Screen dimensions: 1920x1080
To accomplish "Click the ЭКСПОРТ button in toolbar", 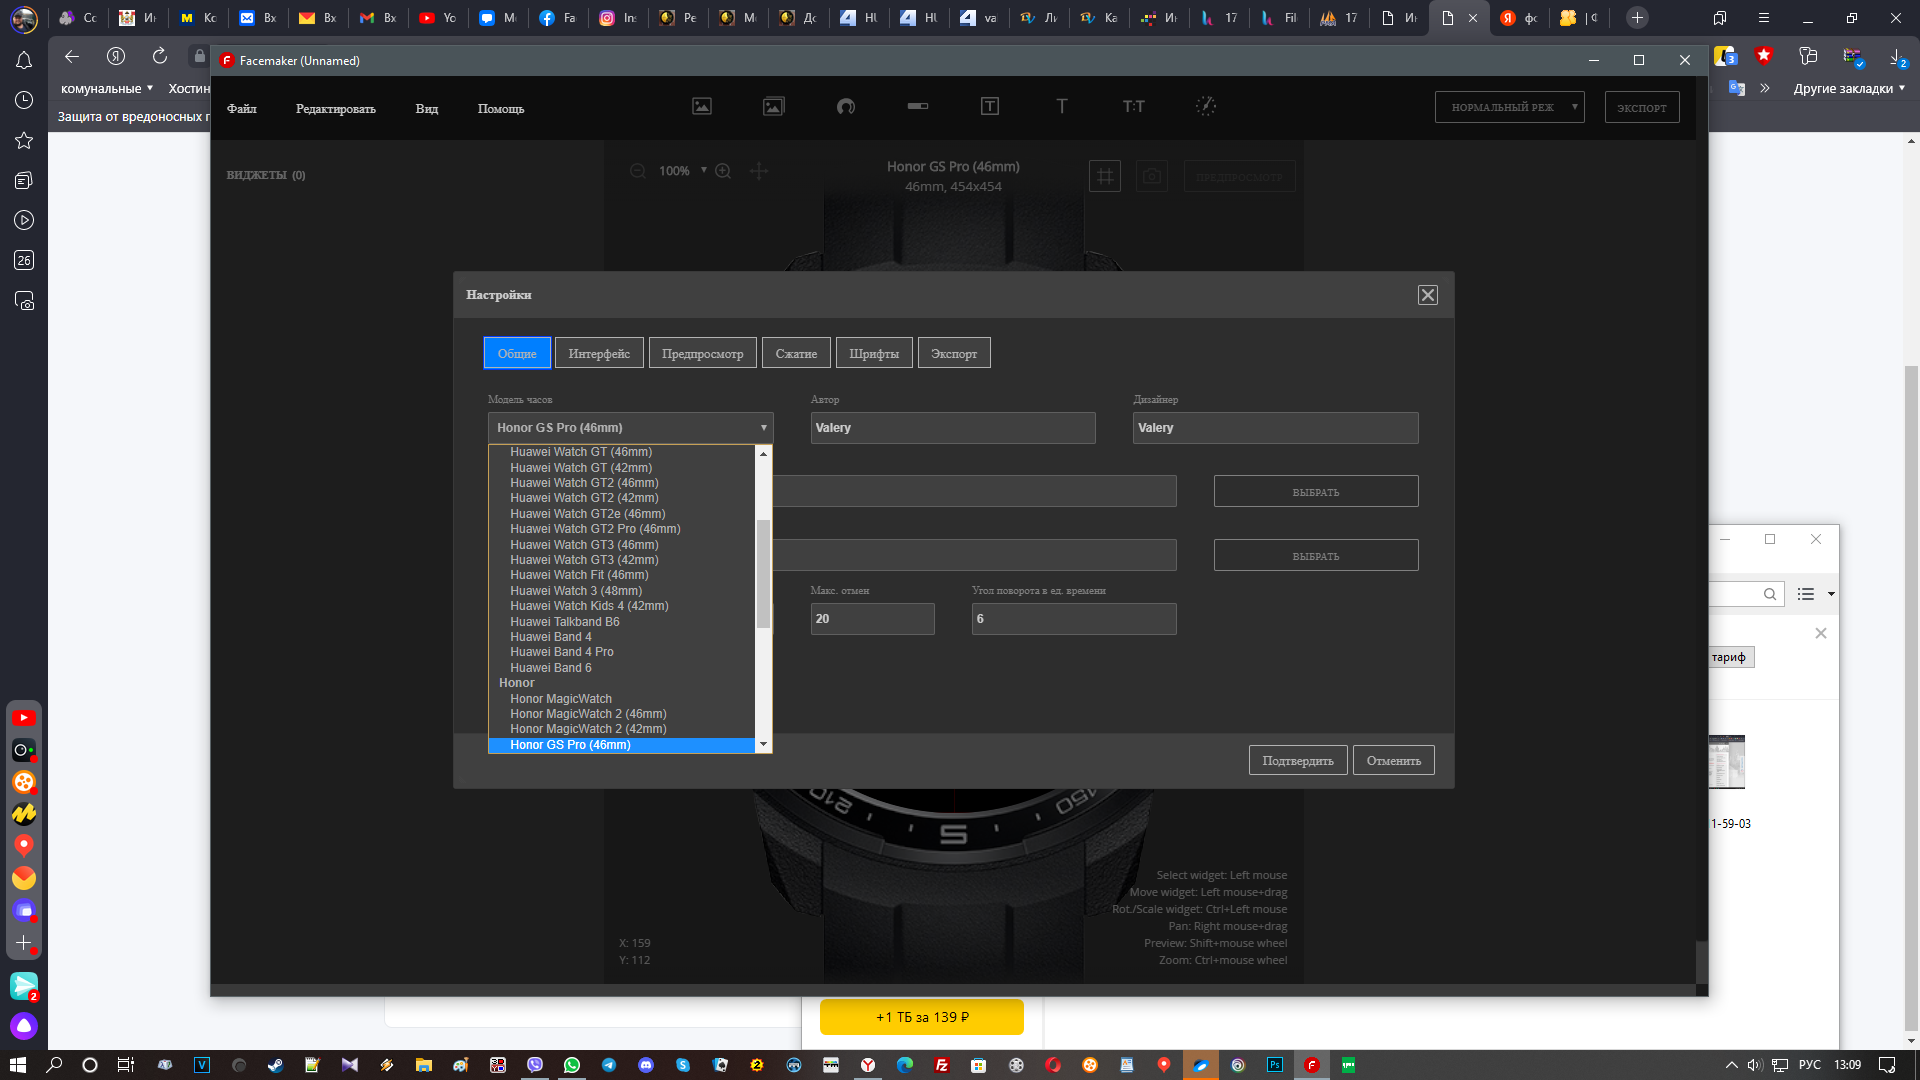I will [x=1642, y=107].
